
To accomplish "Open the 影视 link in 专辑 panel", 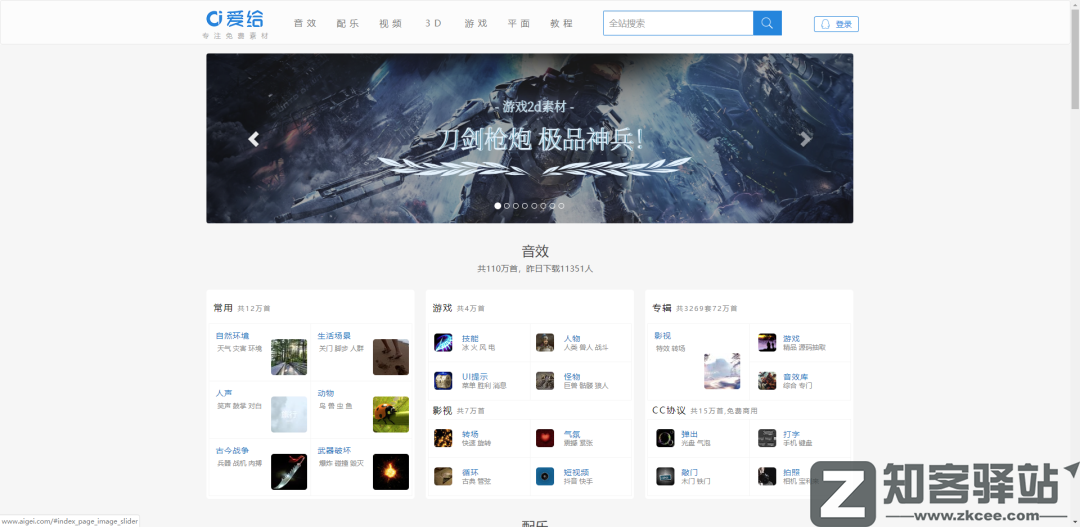I will click(663, 336).
